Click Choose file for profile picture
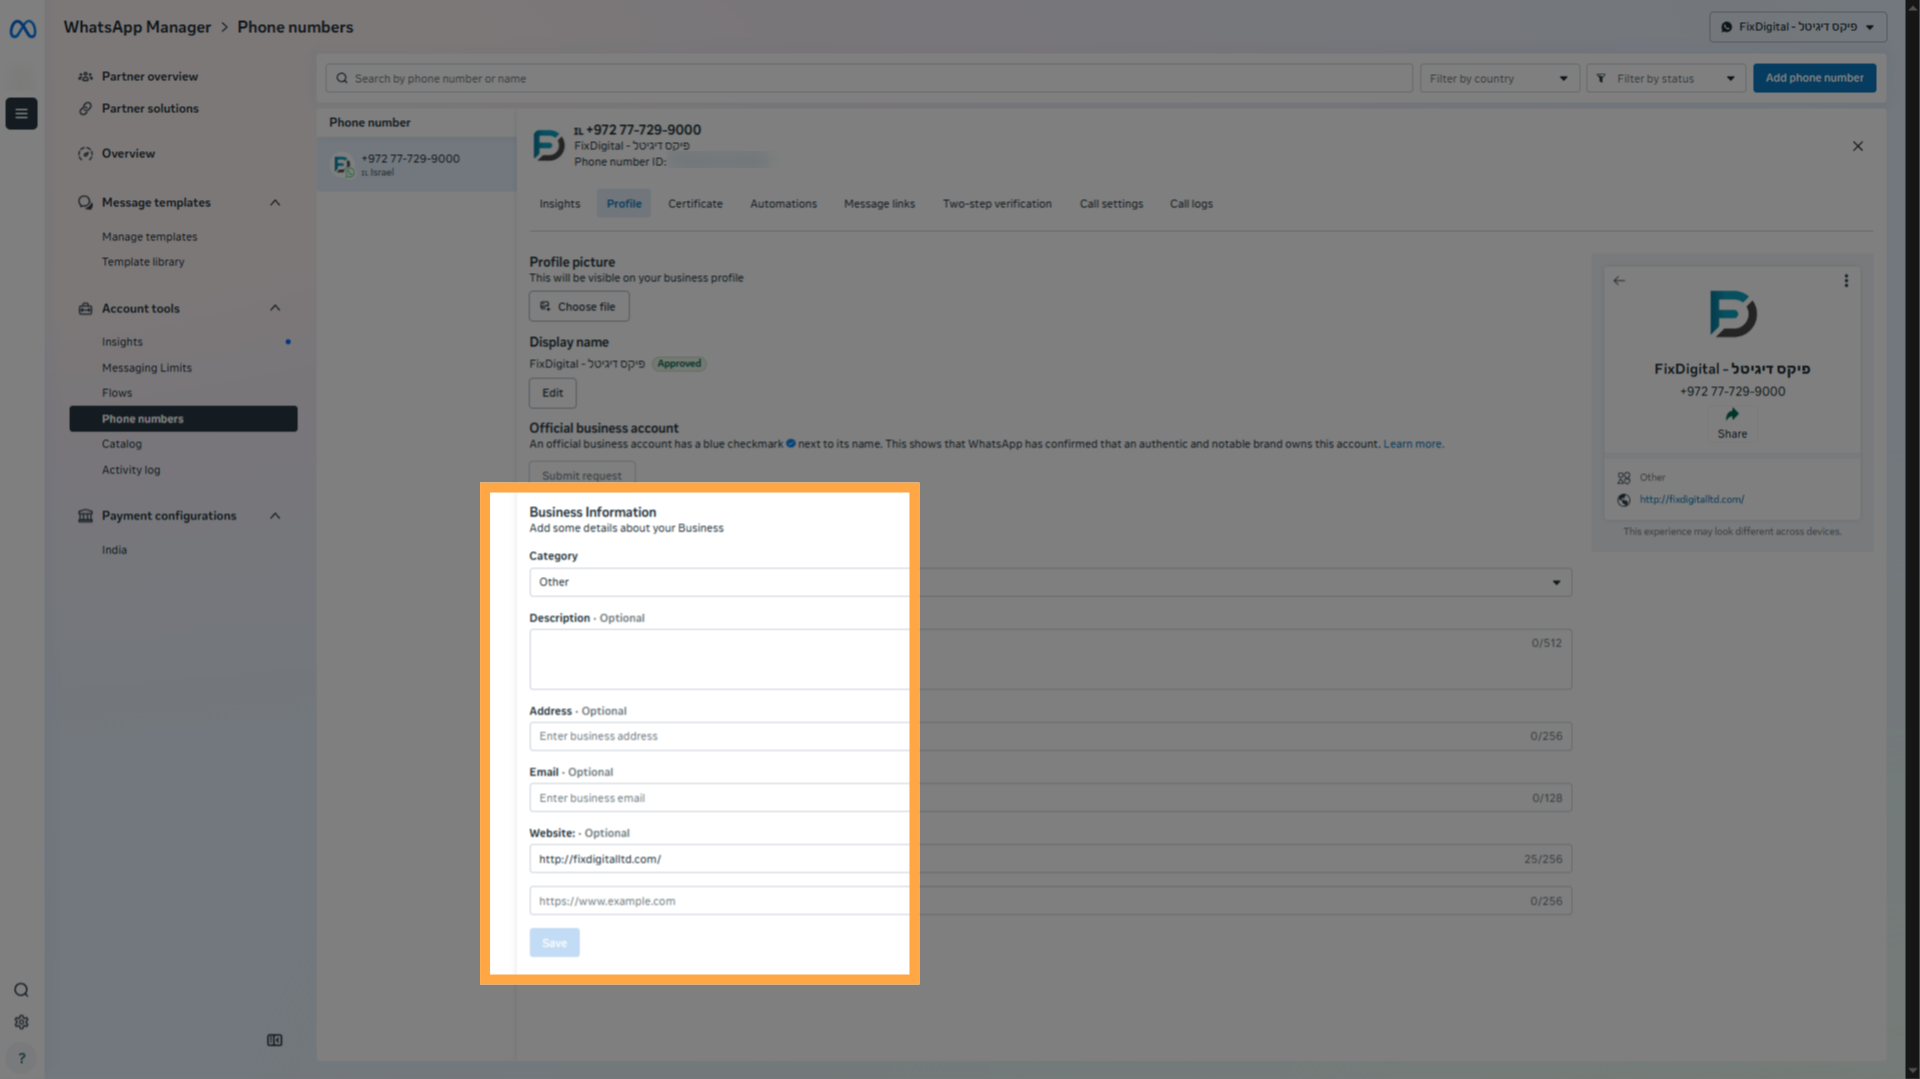1920x1079 pixels. pyautogui.click(x=579, y=307)
